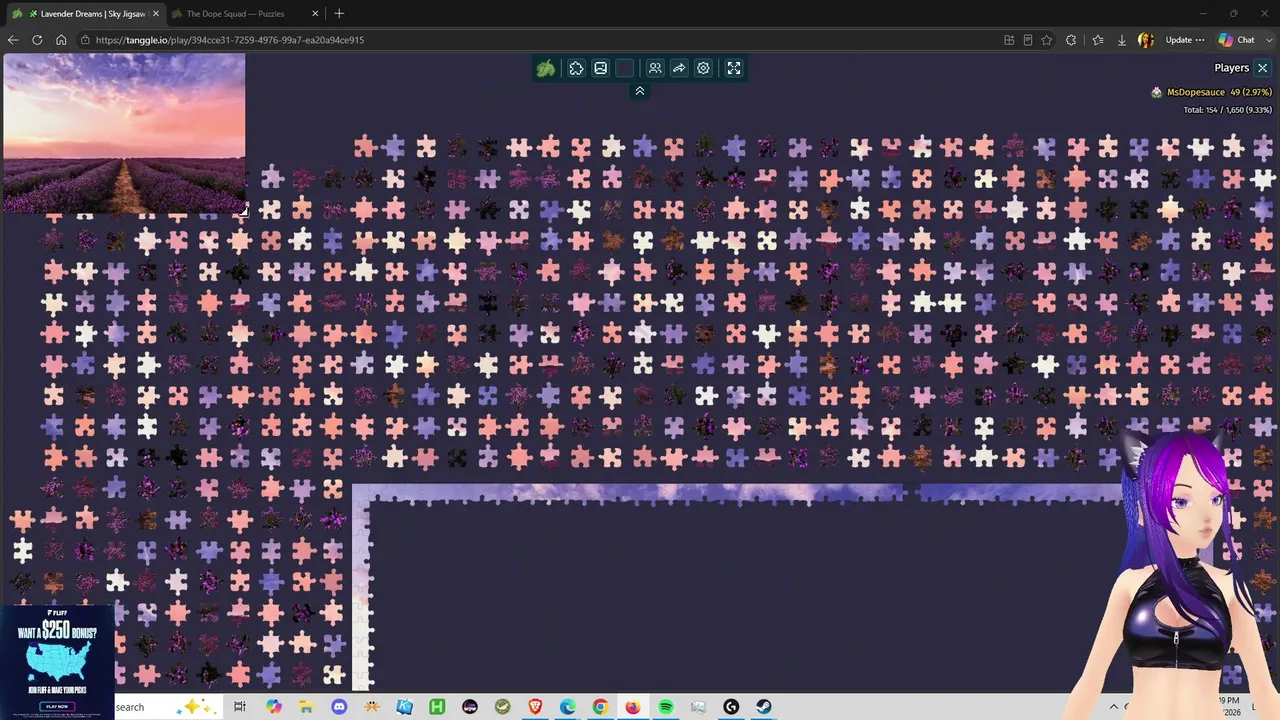Launch Copilot from the taskbar

pyautogui.click(x=274, y=707)
